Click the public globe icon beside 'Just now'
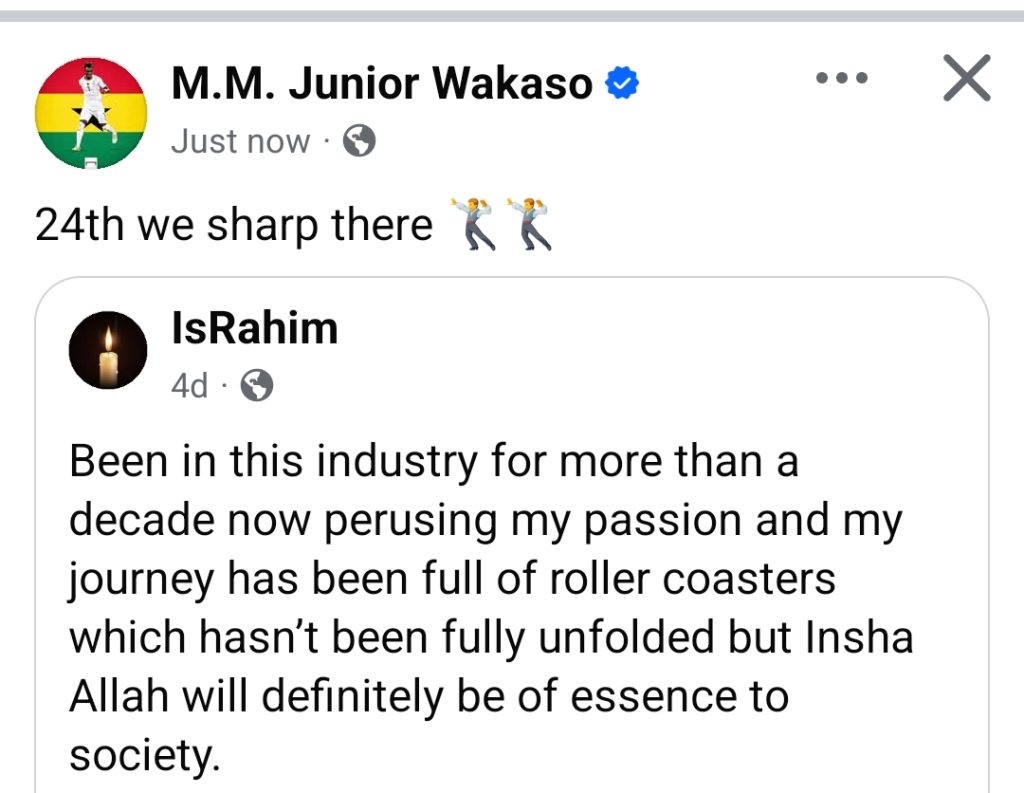This screenshot has width=1024, height=793. coord(359,141)
